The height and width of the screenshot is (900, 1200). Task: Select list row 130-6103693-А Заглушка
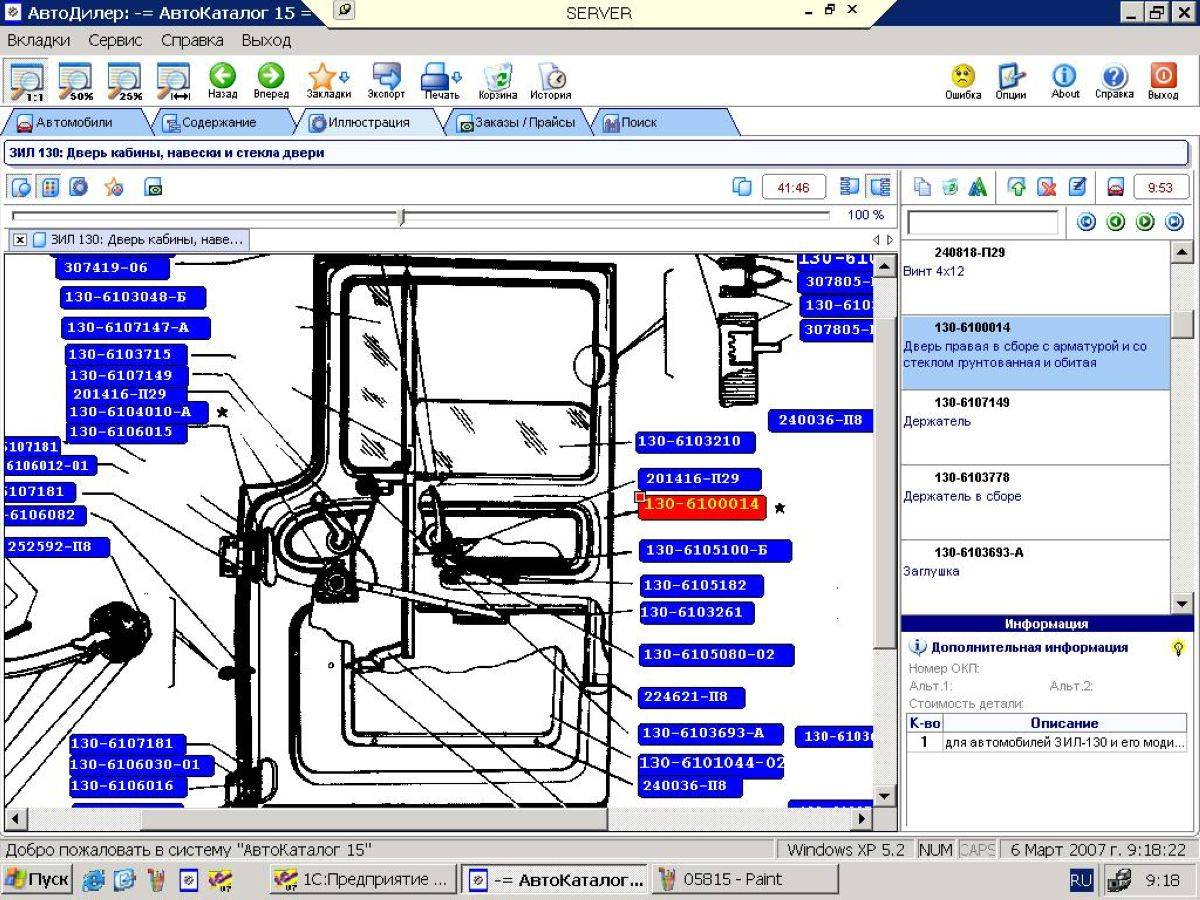pyautogui.click(x=1034, y=577)
